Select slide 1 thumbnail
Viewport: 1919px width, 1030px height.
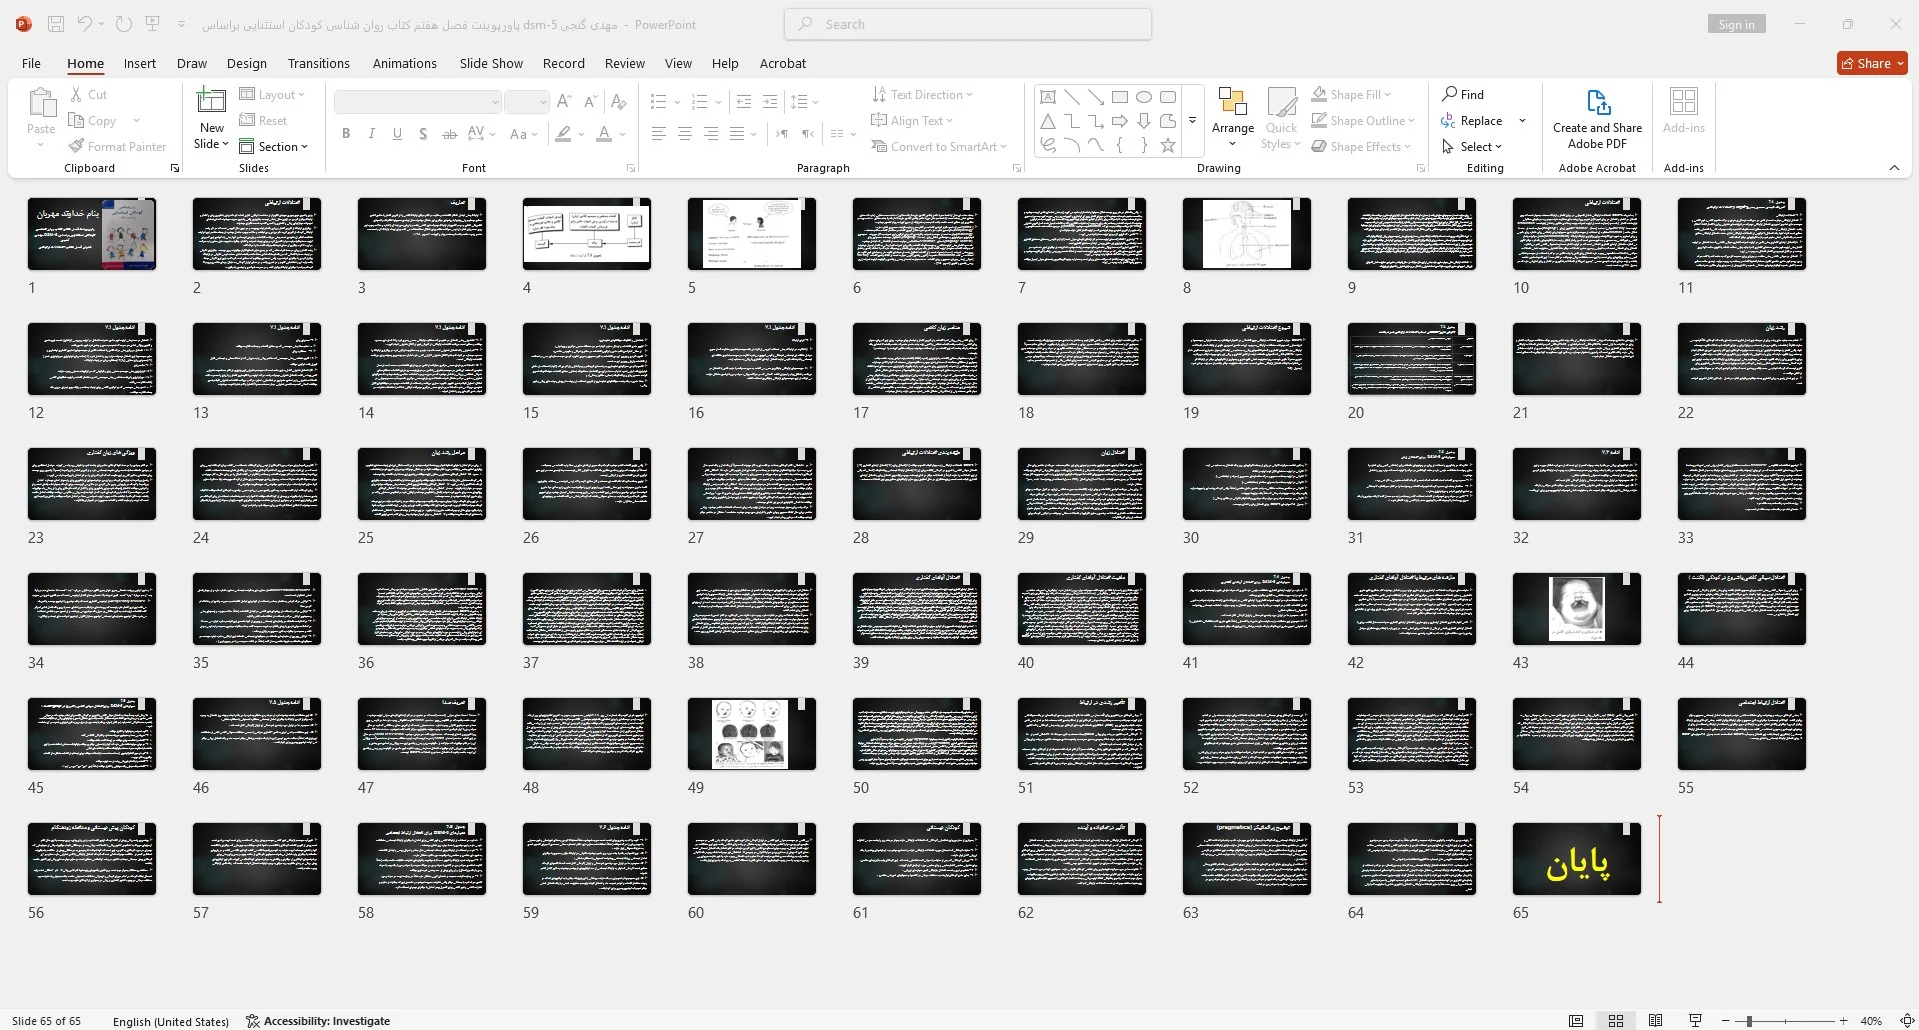[x=91, y=234]
